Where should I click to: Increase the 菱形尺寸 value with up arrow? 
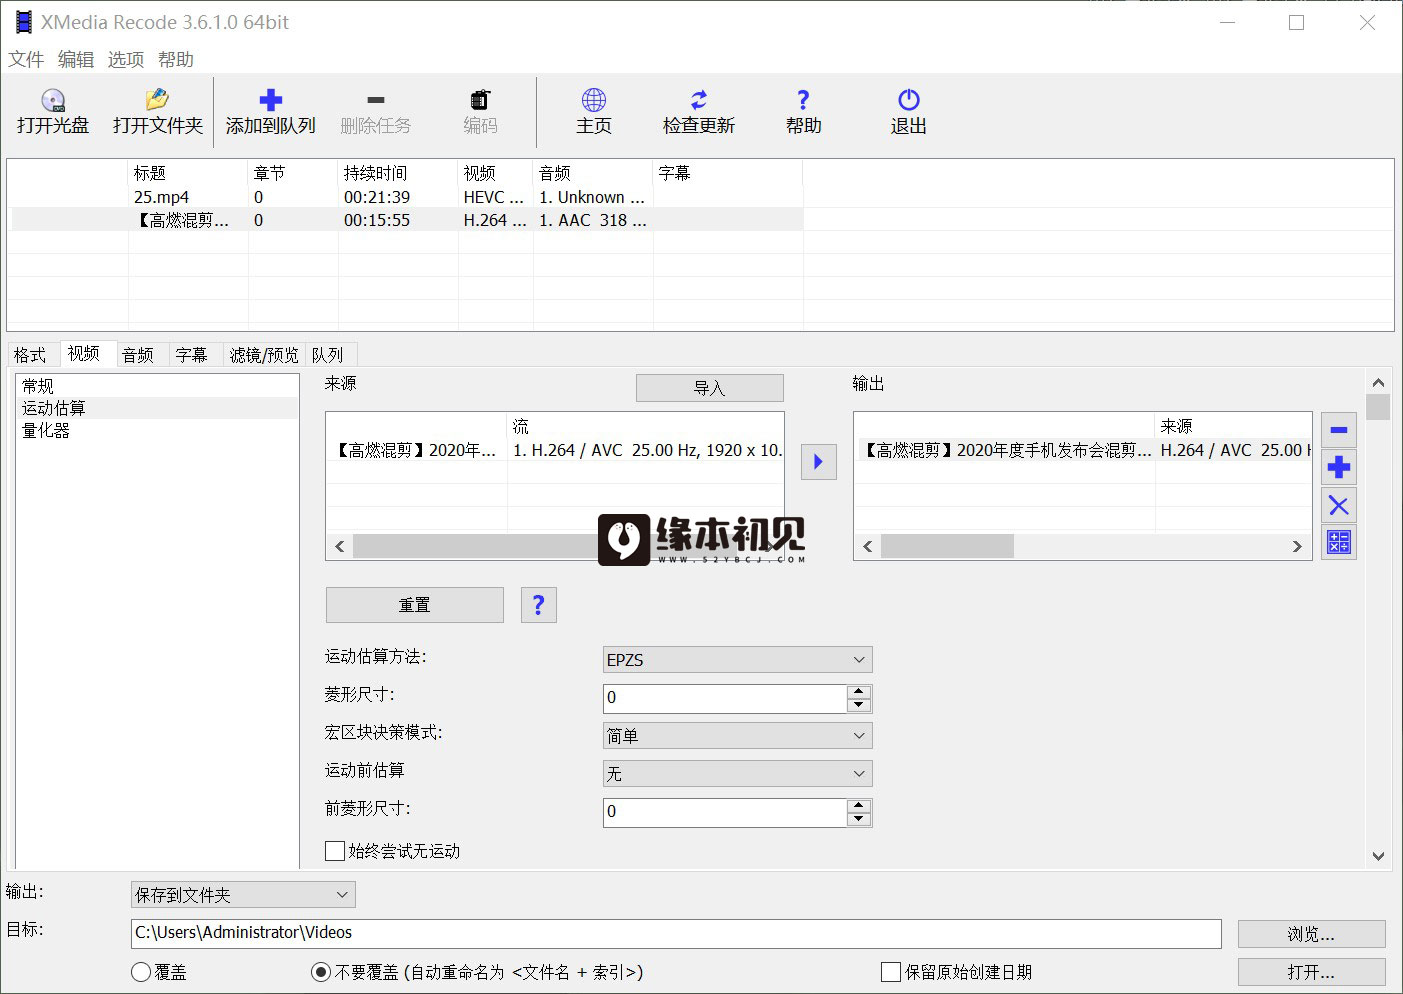point(859,691)
